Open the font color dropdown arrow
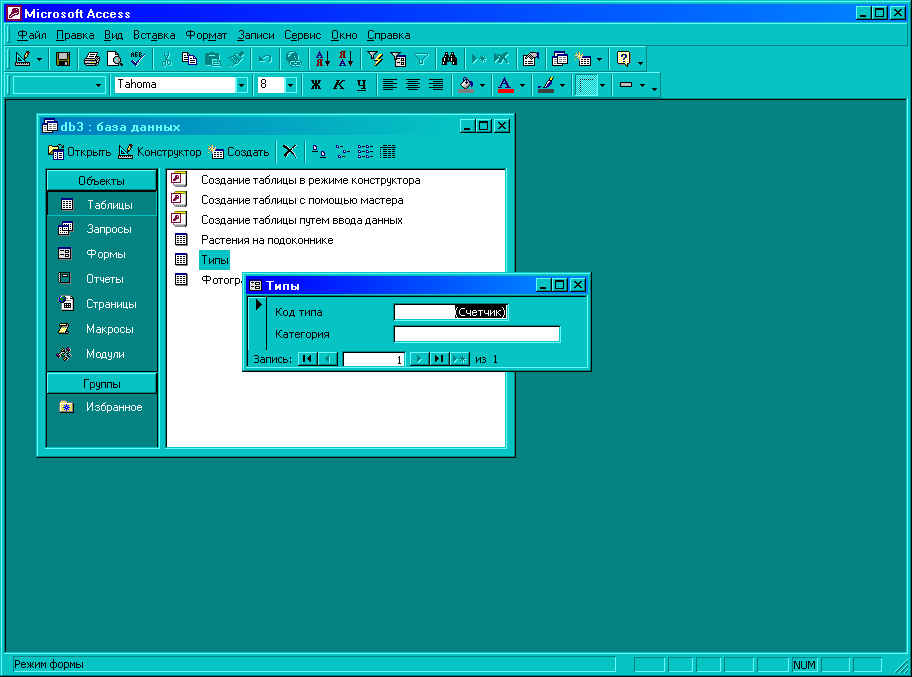Screen dimensions: 912x677 click(x=522, y=85)
